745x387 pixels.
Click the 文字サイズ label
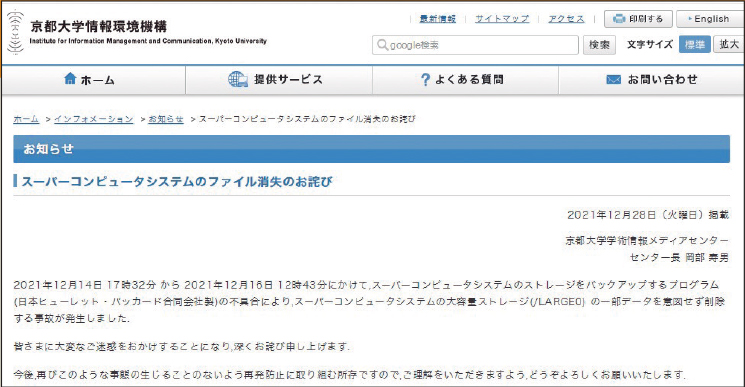click(649, 45)
